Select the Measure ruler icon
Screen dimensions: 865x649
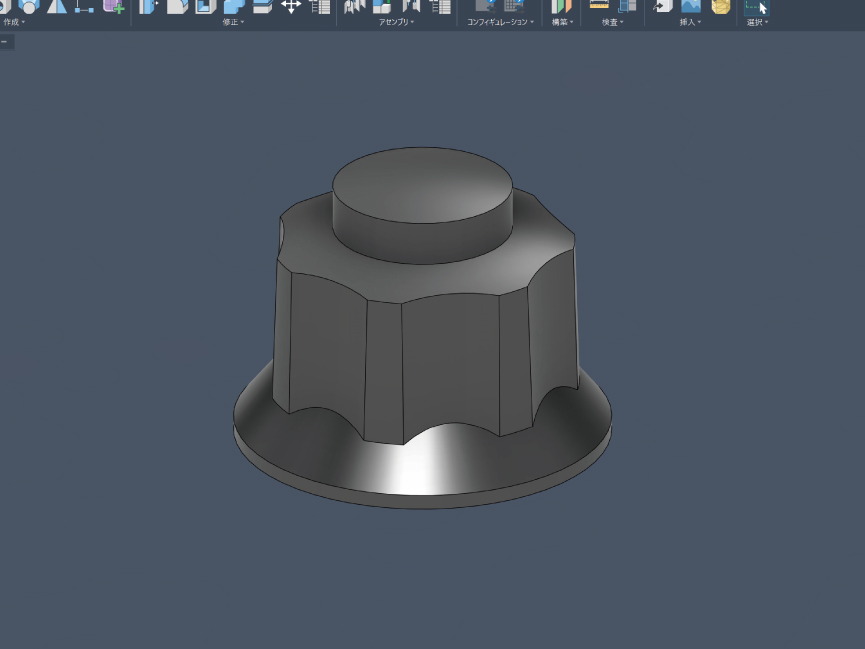599,6
